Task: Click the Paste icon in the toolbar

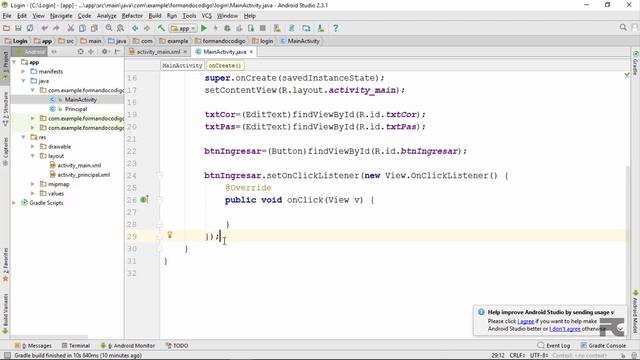Action: 94,28
